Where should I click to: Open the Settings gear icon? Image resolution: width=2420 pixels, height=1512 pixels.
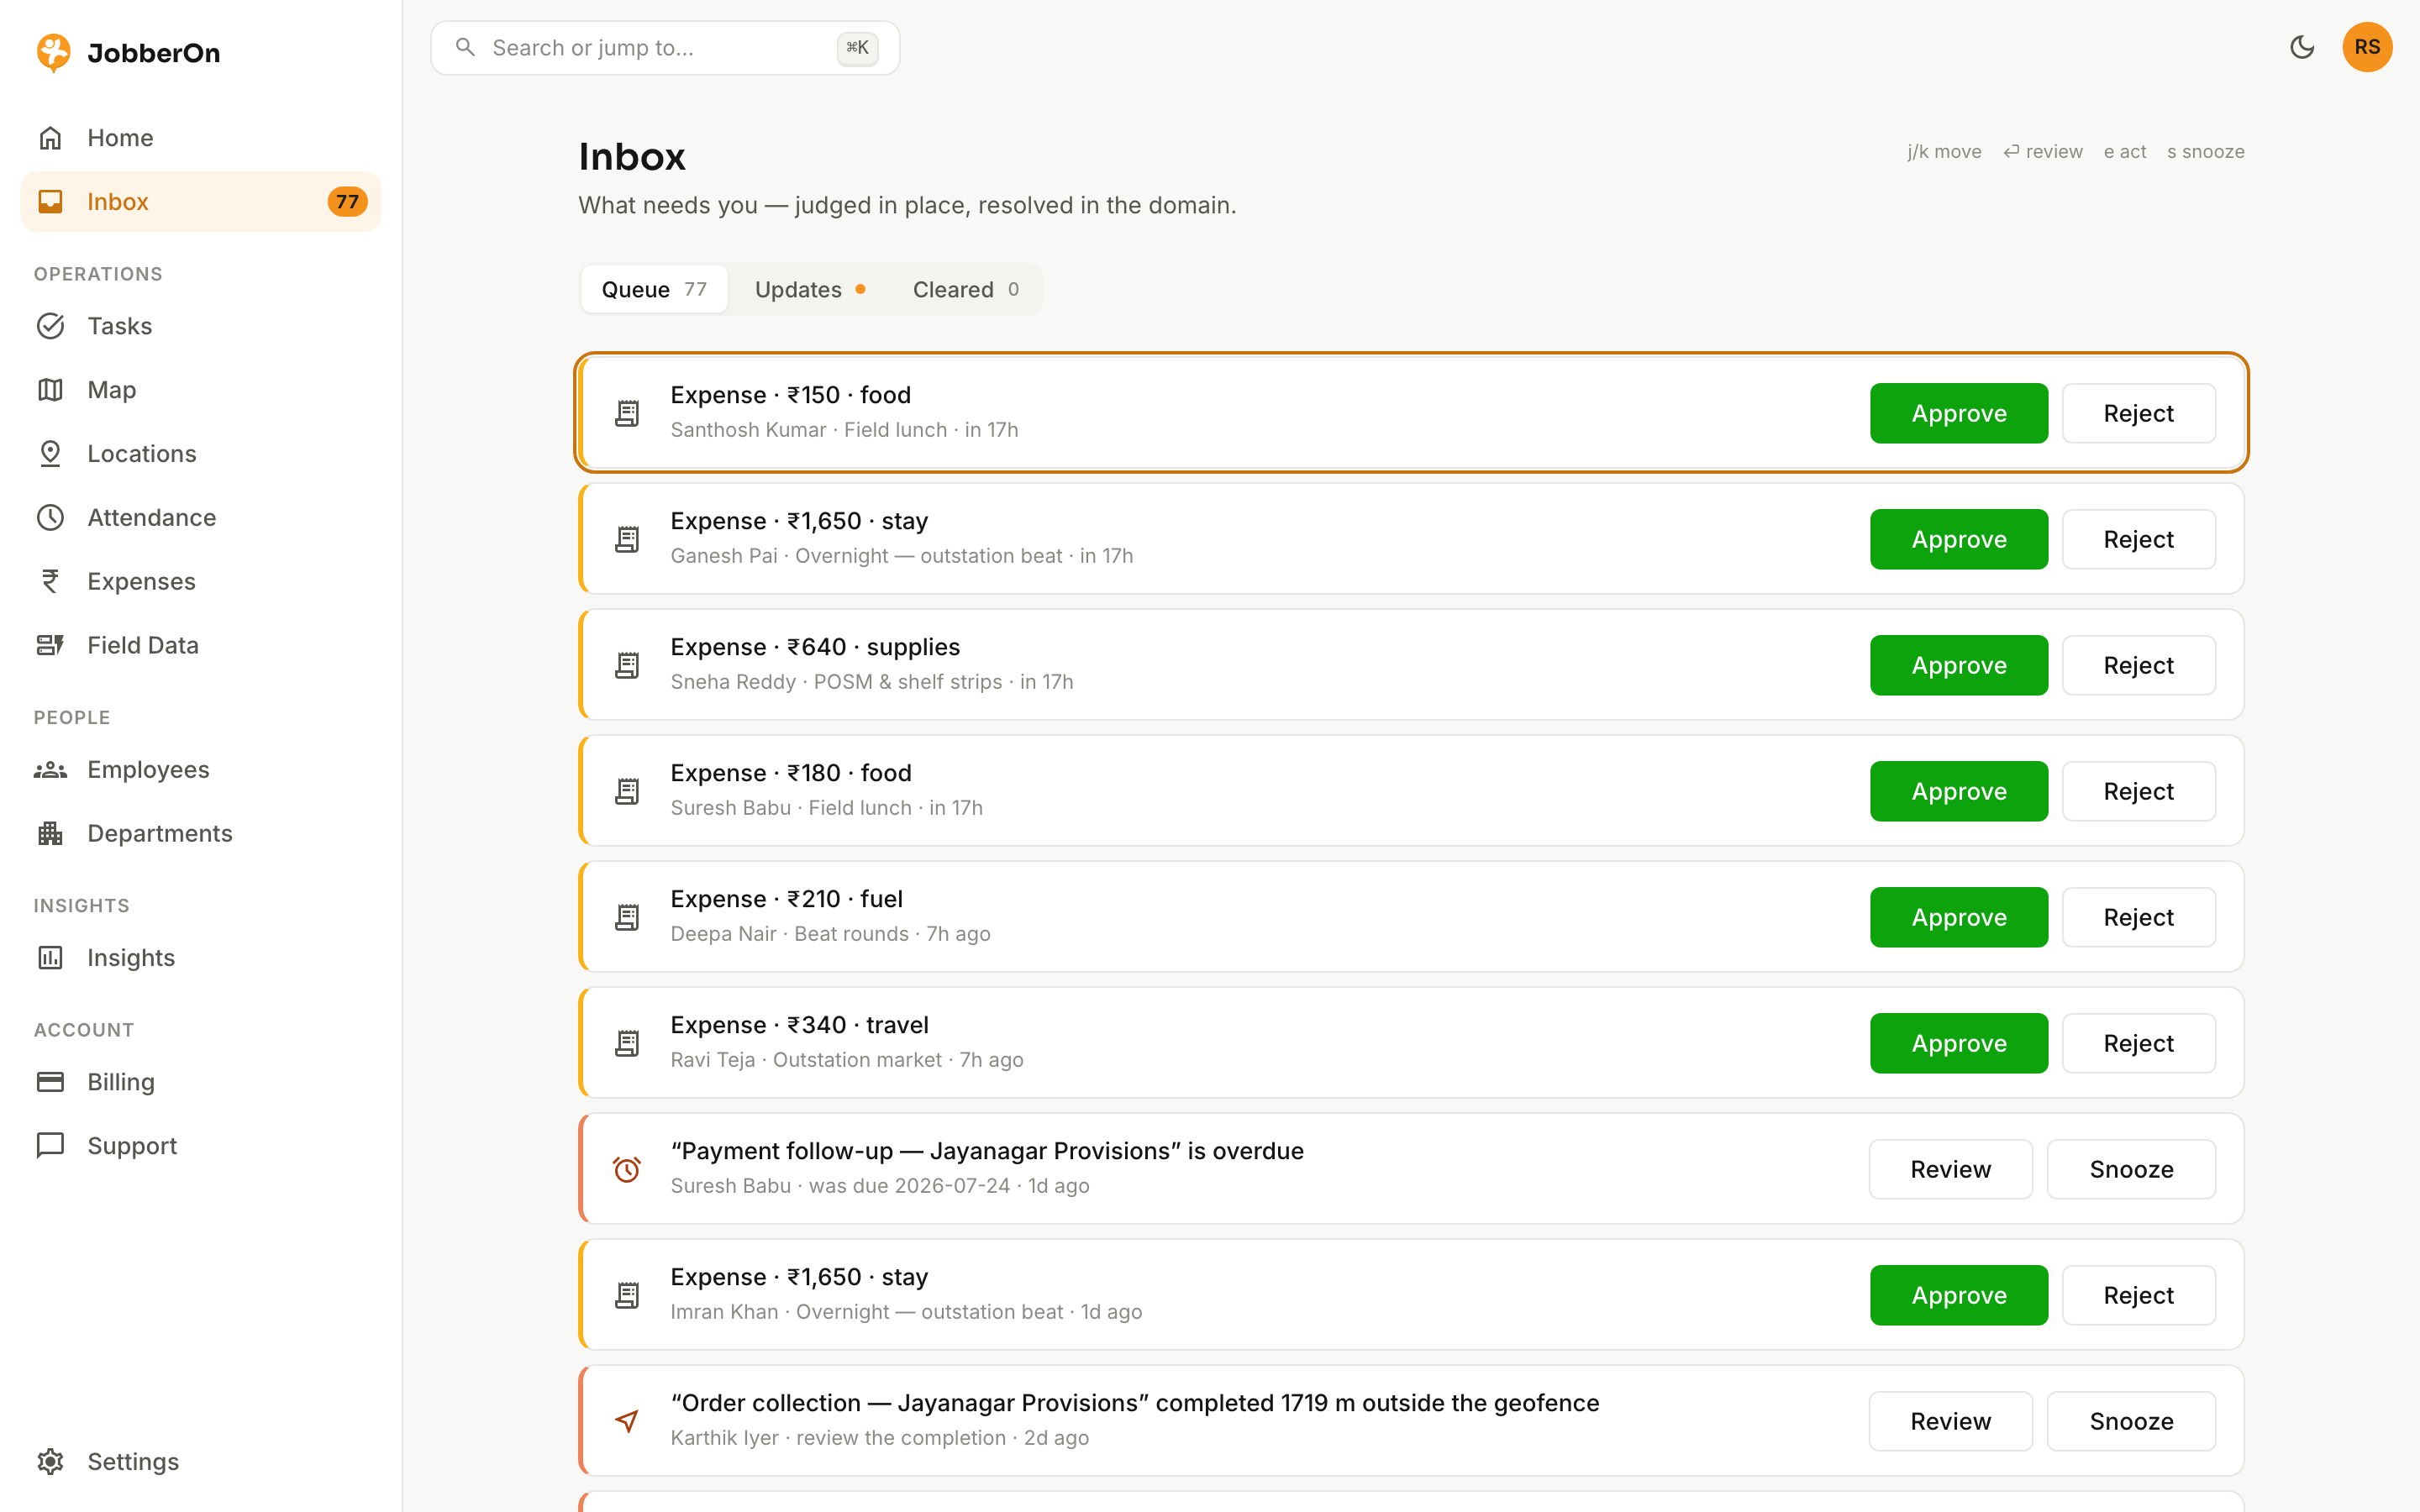point(50,1462)
